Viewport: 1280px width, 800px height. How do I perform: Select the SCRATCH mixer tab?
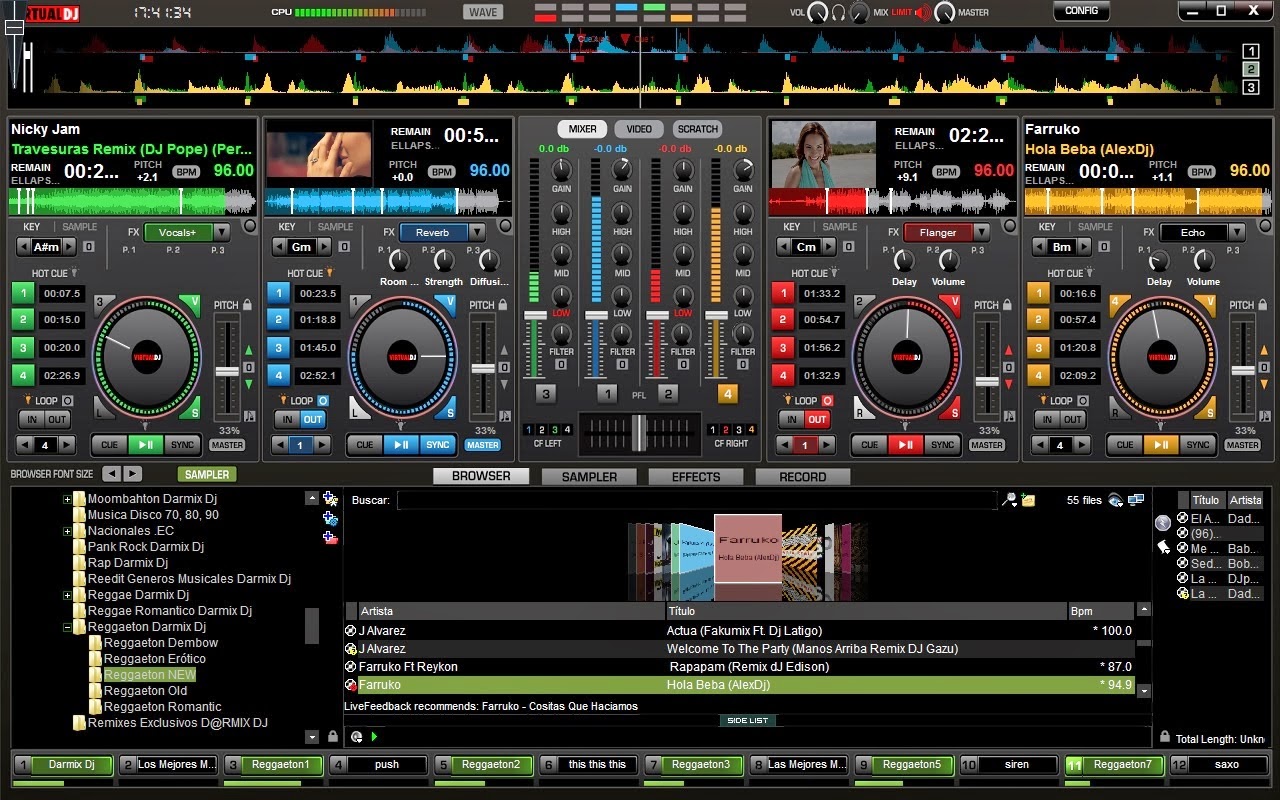coord(697,129)
